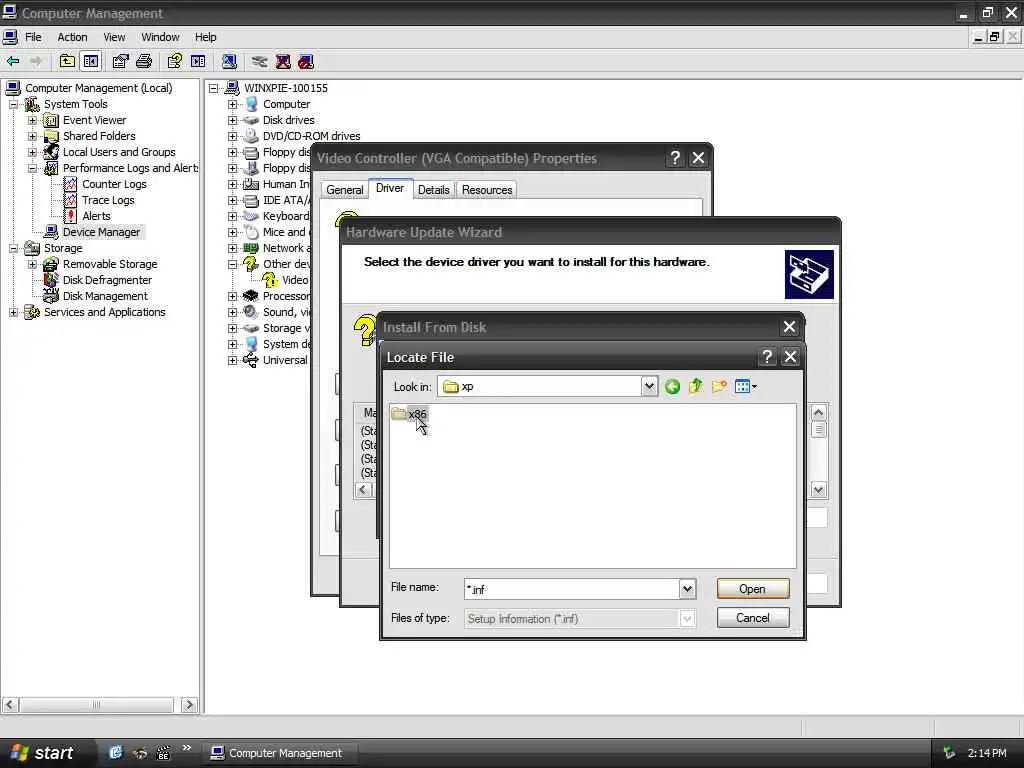Open the View menu
The width and height of the screenshot is (1024, 768).
[114, 37]
